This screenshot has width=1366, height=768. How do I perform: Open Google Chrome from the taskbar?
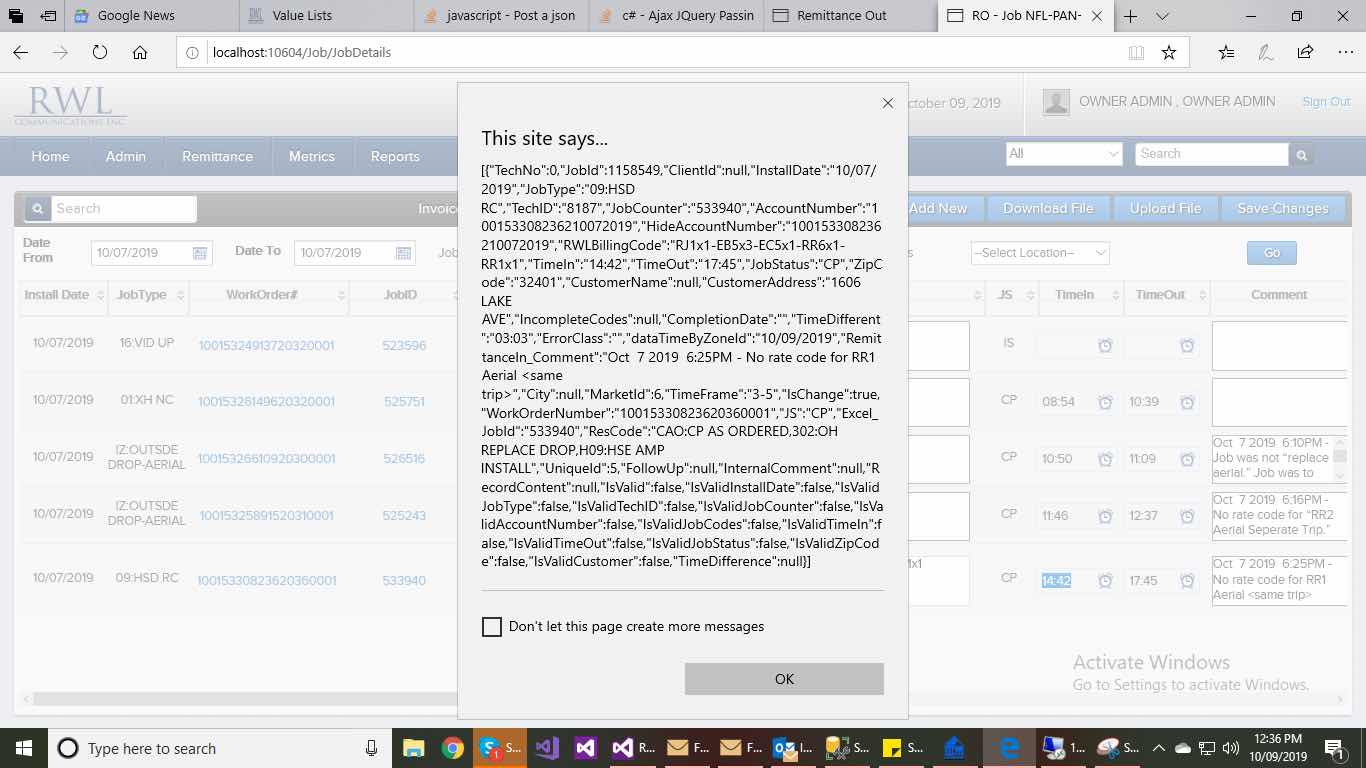click(x=452, y=748)
